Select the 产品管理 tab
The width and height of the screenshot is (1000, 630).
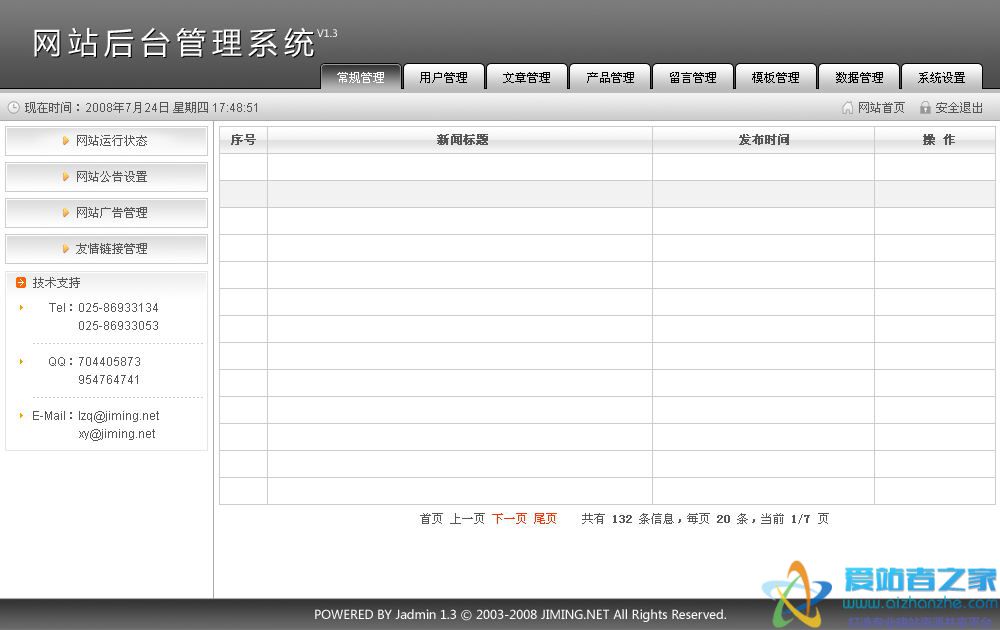(x=610, y=78)
